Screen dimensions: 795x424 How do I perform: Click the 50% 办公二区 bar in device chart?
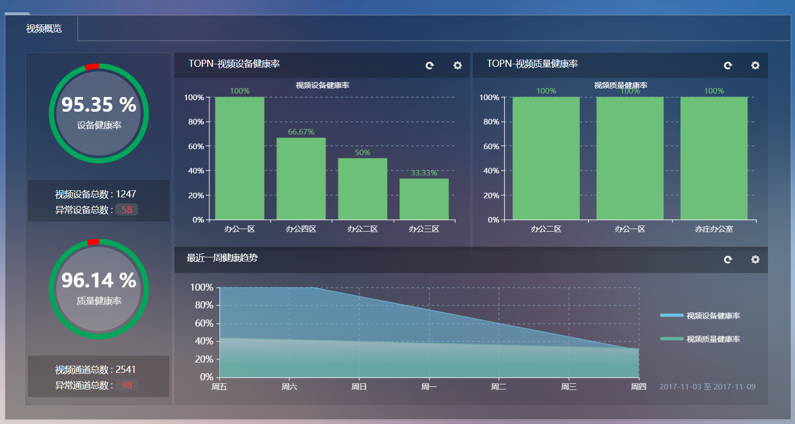pyautogui.click(x=362, y=188)
